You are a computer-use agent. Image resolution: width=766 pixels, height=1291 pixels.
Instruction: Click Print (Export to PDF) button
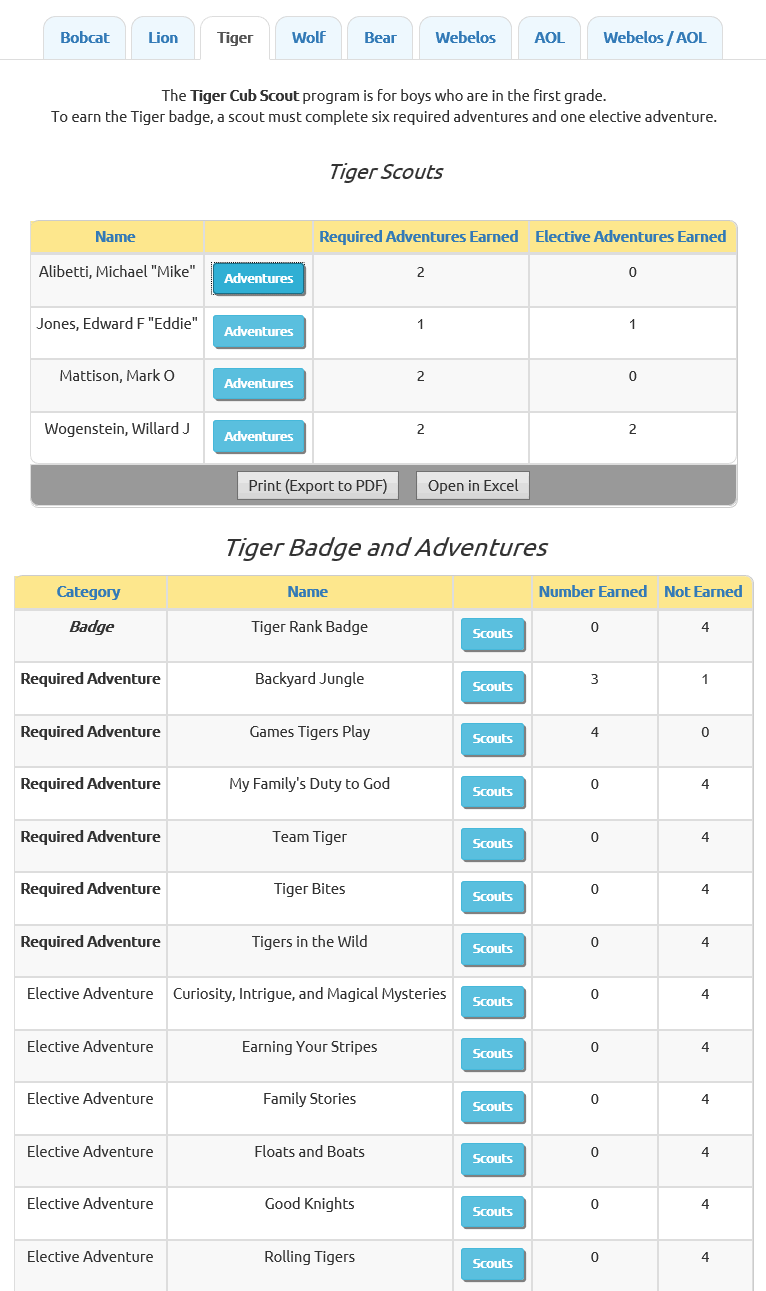[x=317, y=485]
